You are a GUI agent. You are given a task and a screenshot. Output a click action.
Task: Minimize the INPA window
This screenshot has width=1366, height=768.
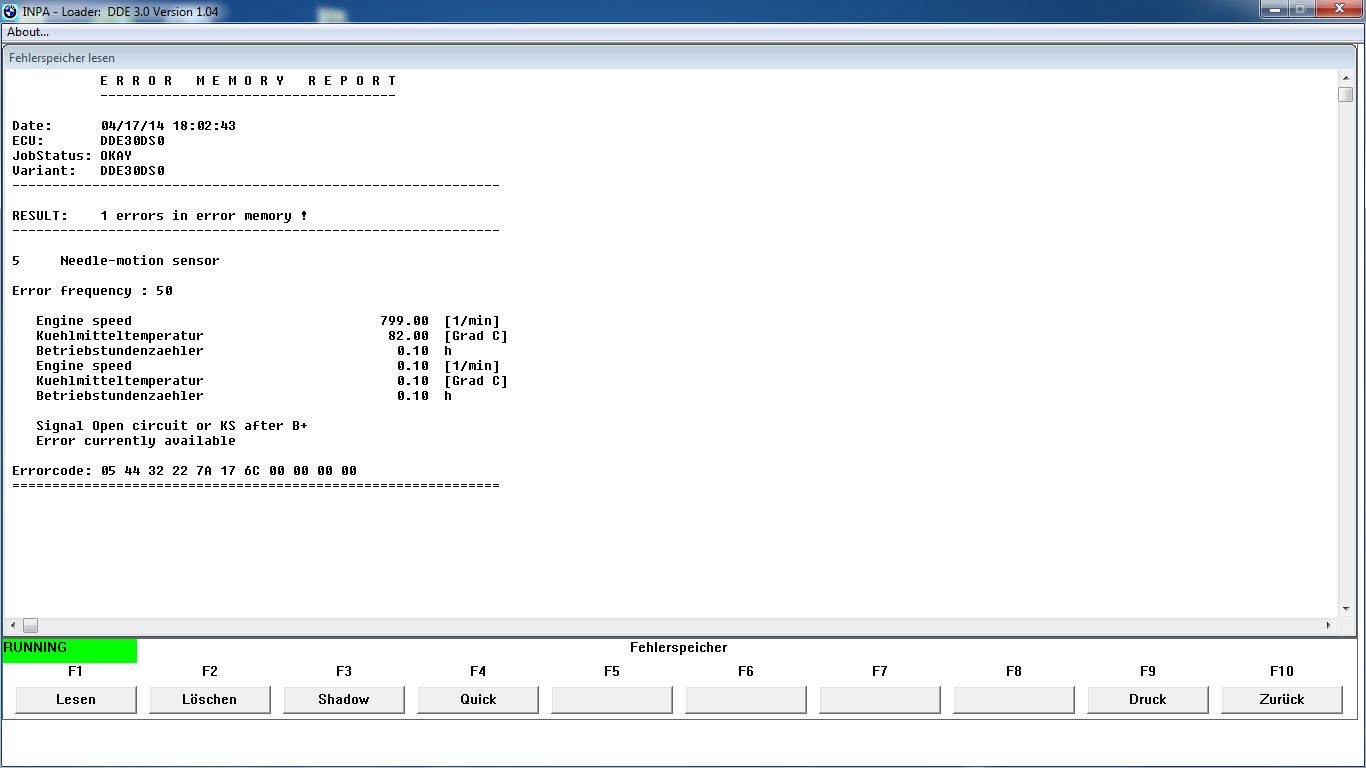[x=1273, y=9]
